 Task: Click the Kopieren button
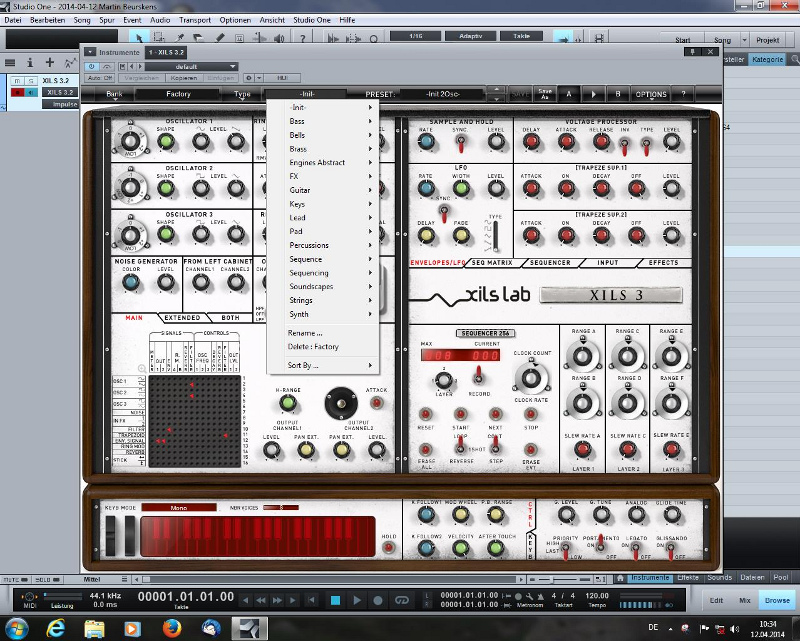(x=184, y=78)
